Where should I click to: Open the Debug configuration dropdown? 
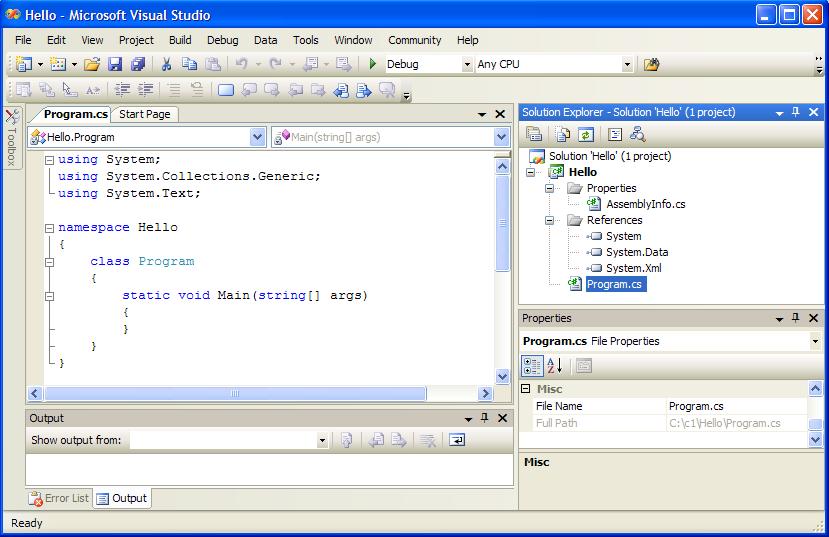pyautogui.click(x=466, y=64)
